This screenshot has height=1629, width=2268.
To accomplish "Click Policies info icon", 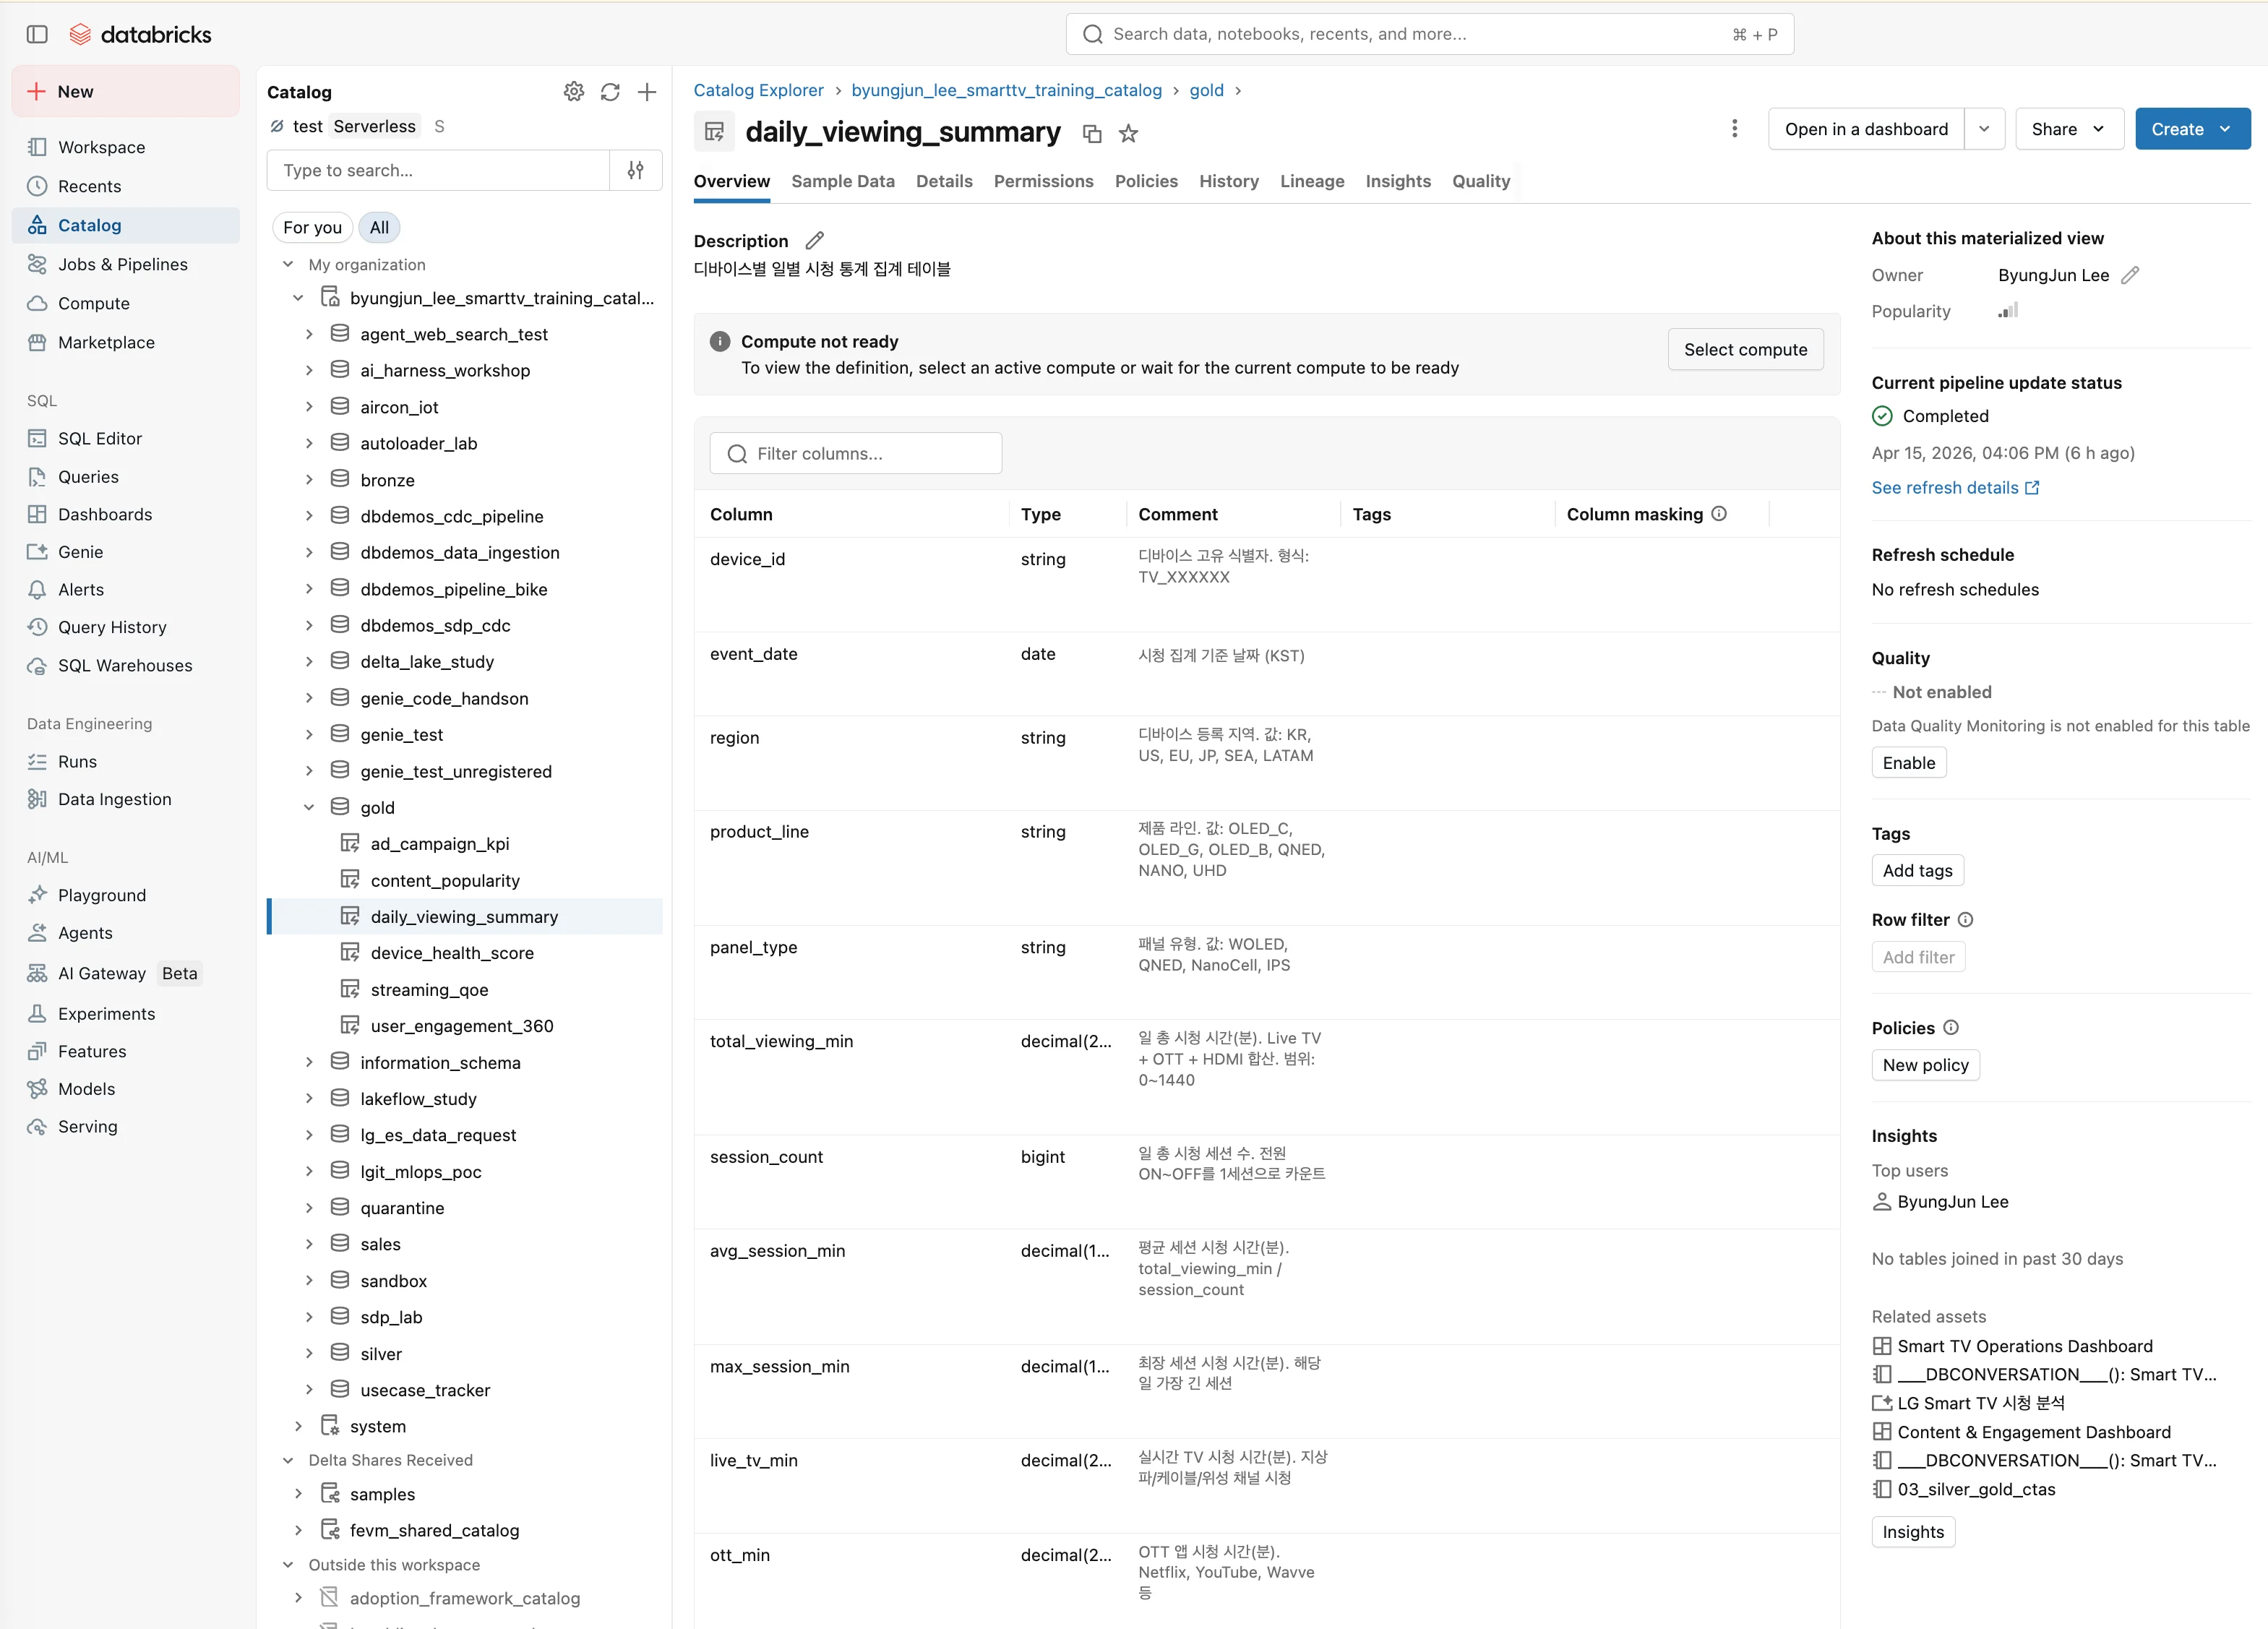I will (1950, 1027).
